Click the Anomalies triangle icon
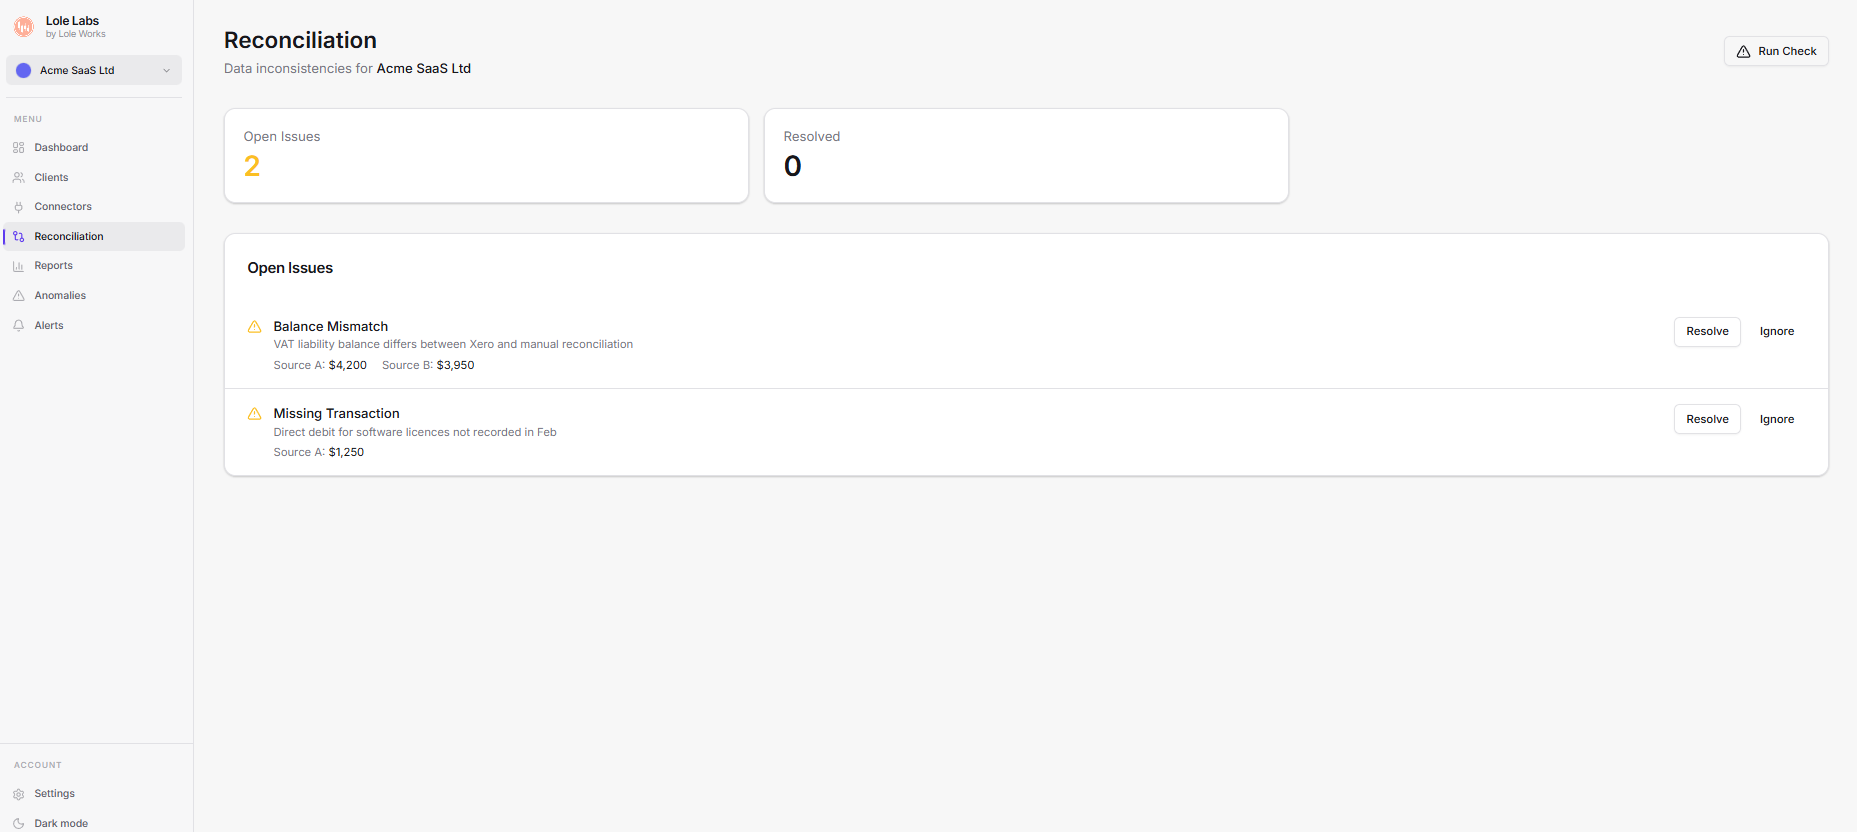This screenshot has height=832, width=1857. 19,296
